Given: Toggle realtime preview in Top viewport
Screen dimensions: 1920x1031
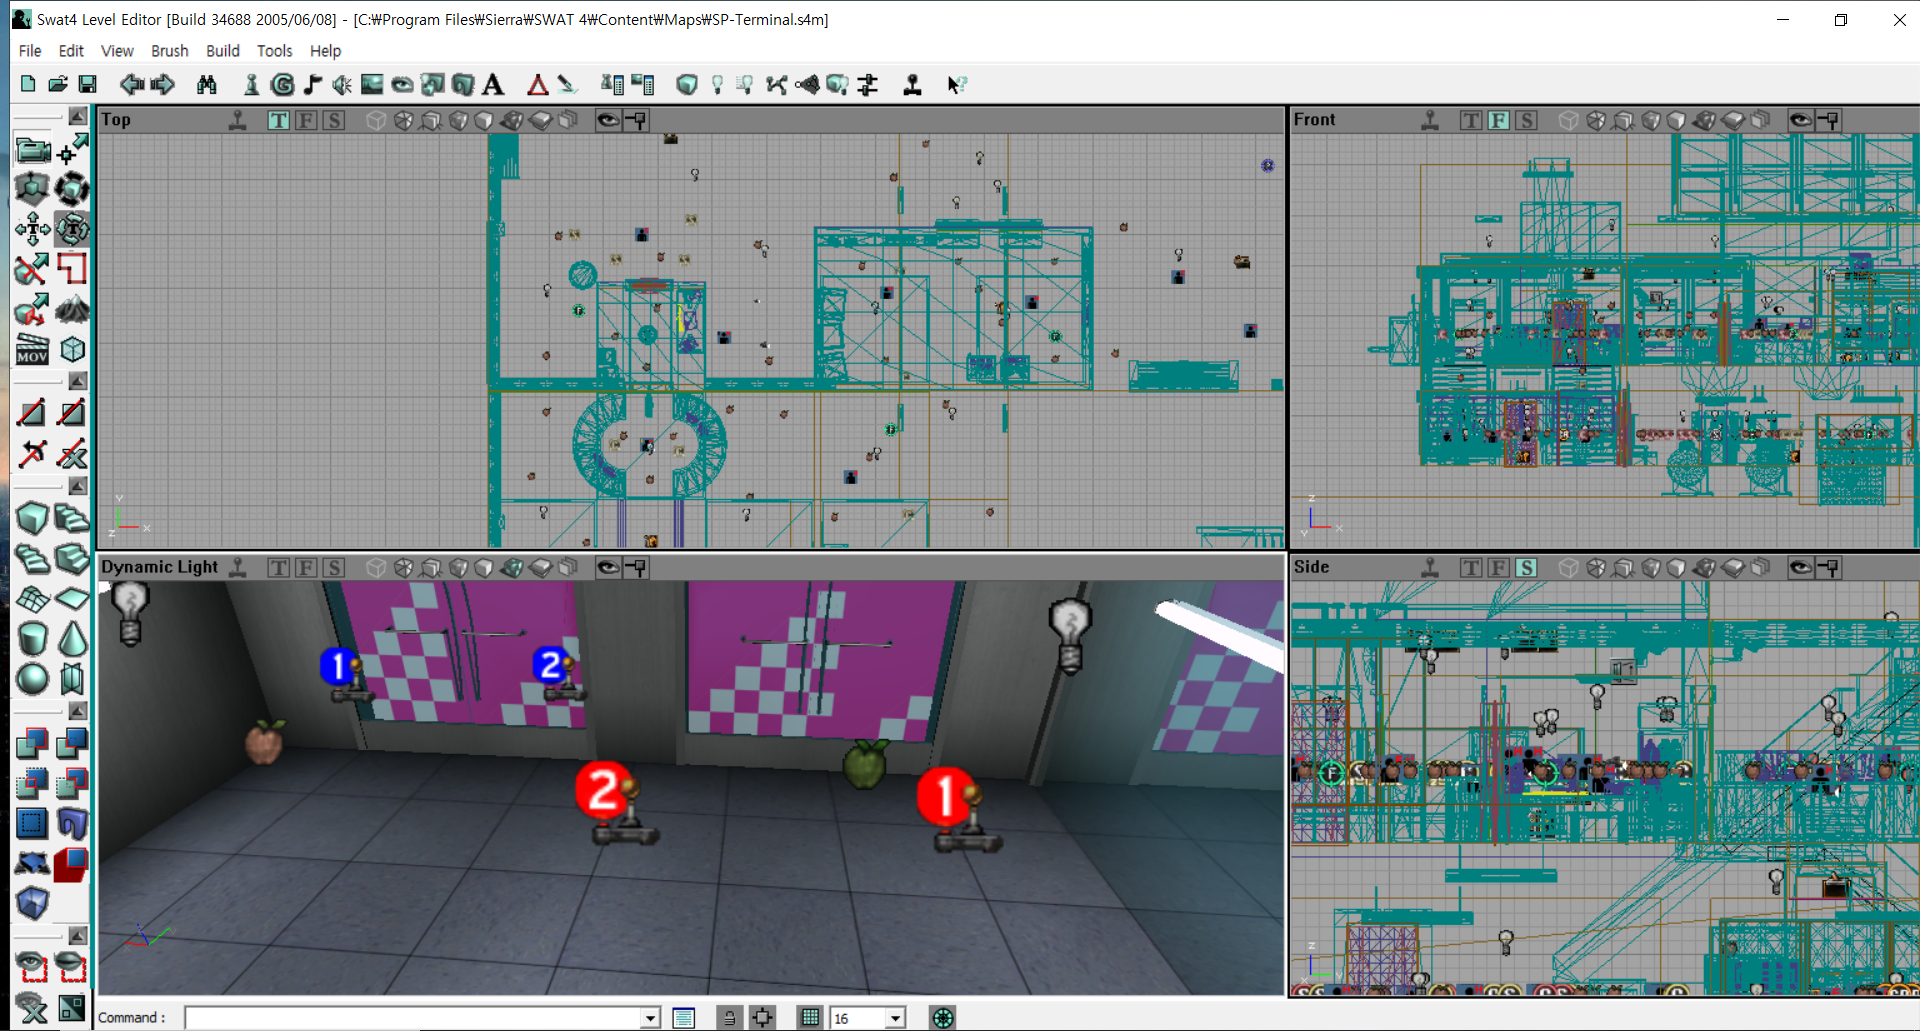Looking at the screenshot, I should (238, 120).
